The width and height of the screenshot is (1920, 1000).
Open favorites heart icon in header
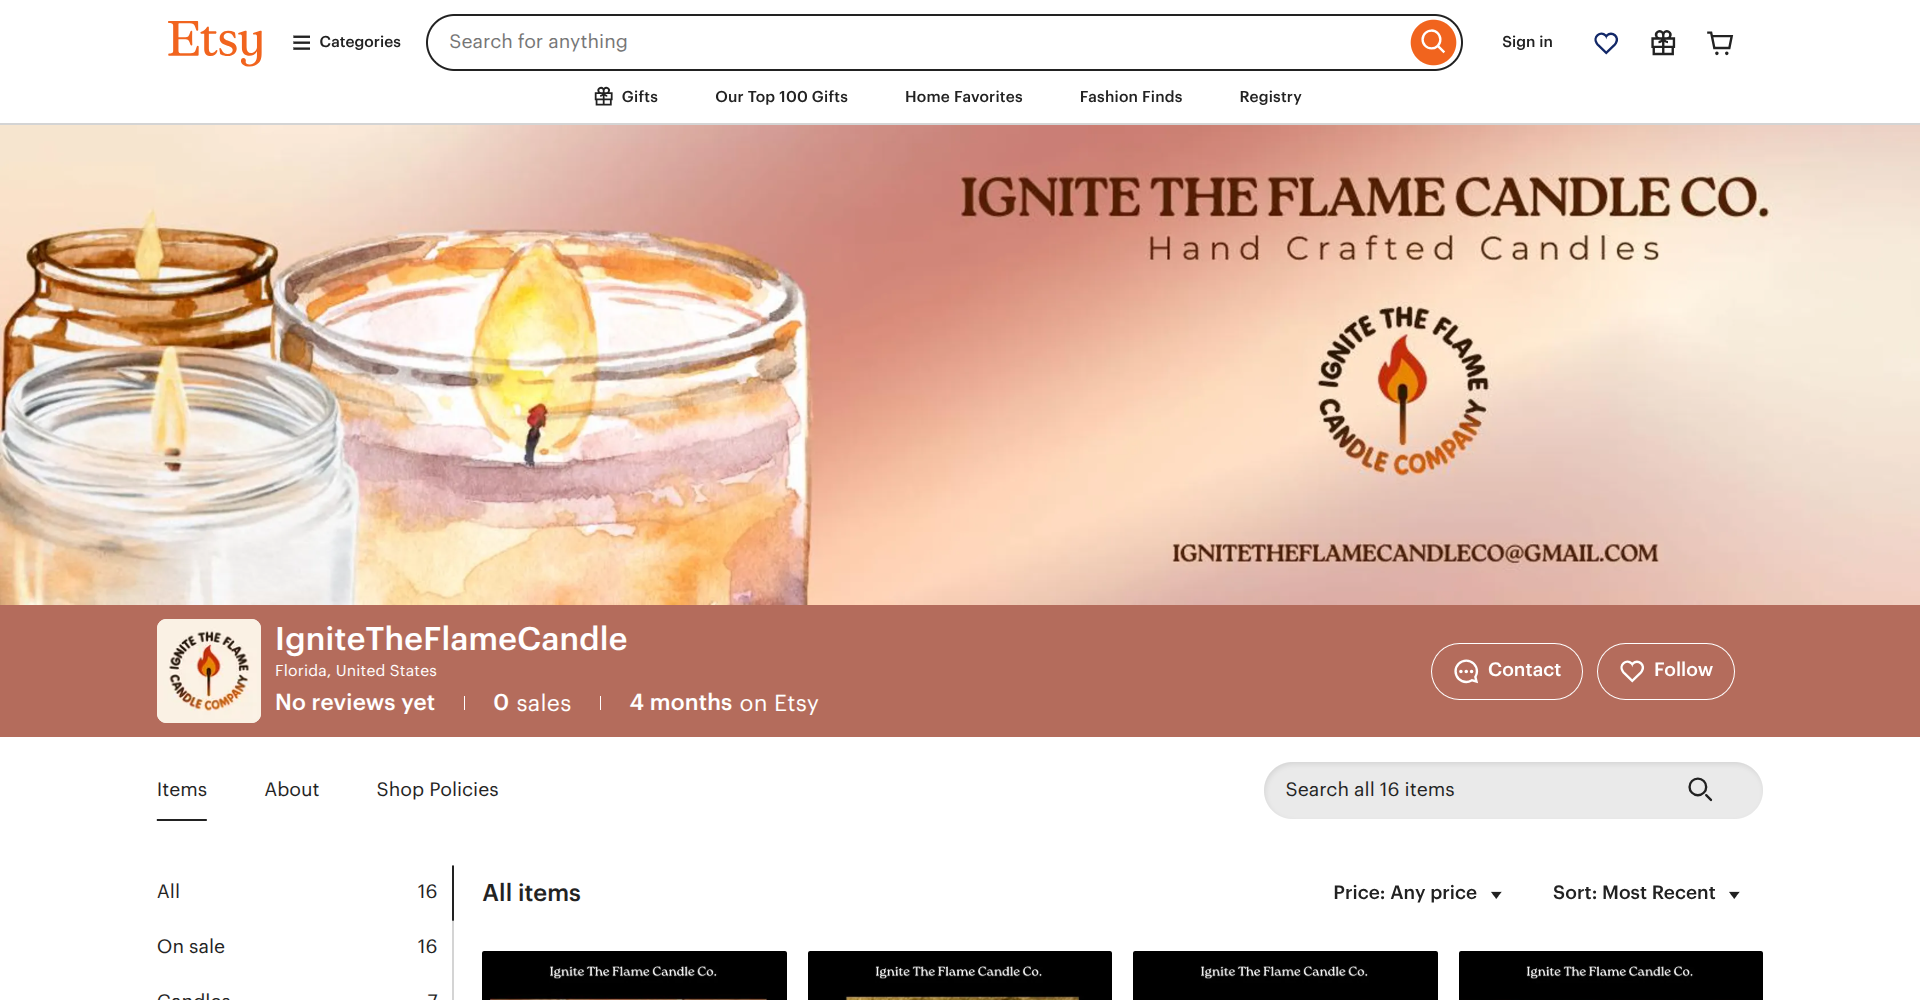point(1606,43)
